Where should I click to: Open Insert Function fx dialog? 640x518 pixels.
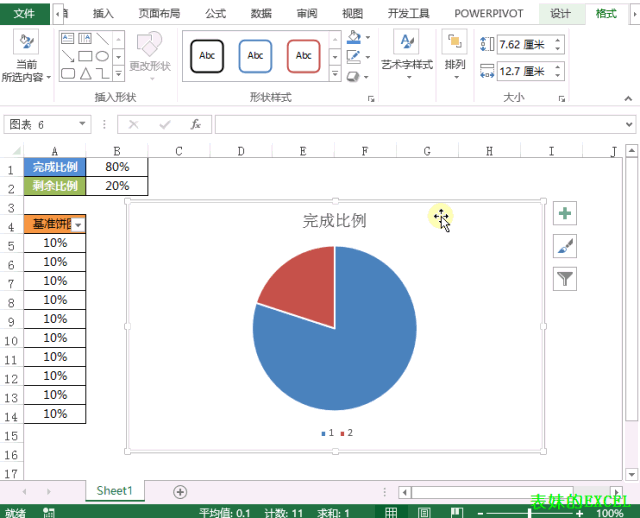(x=196, y=124)
